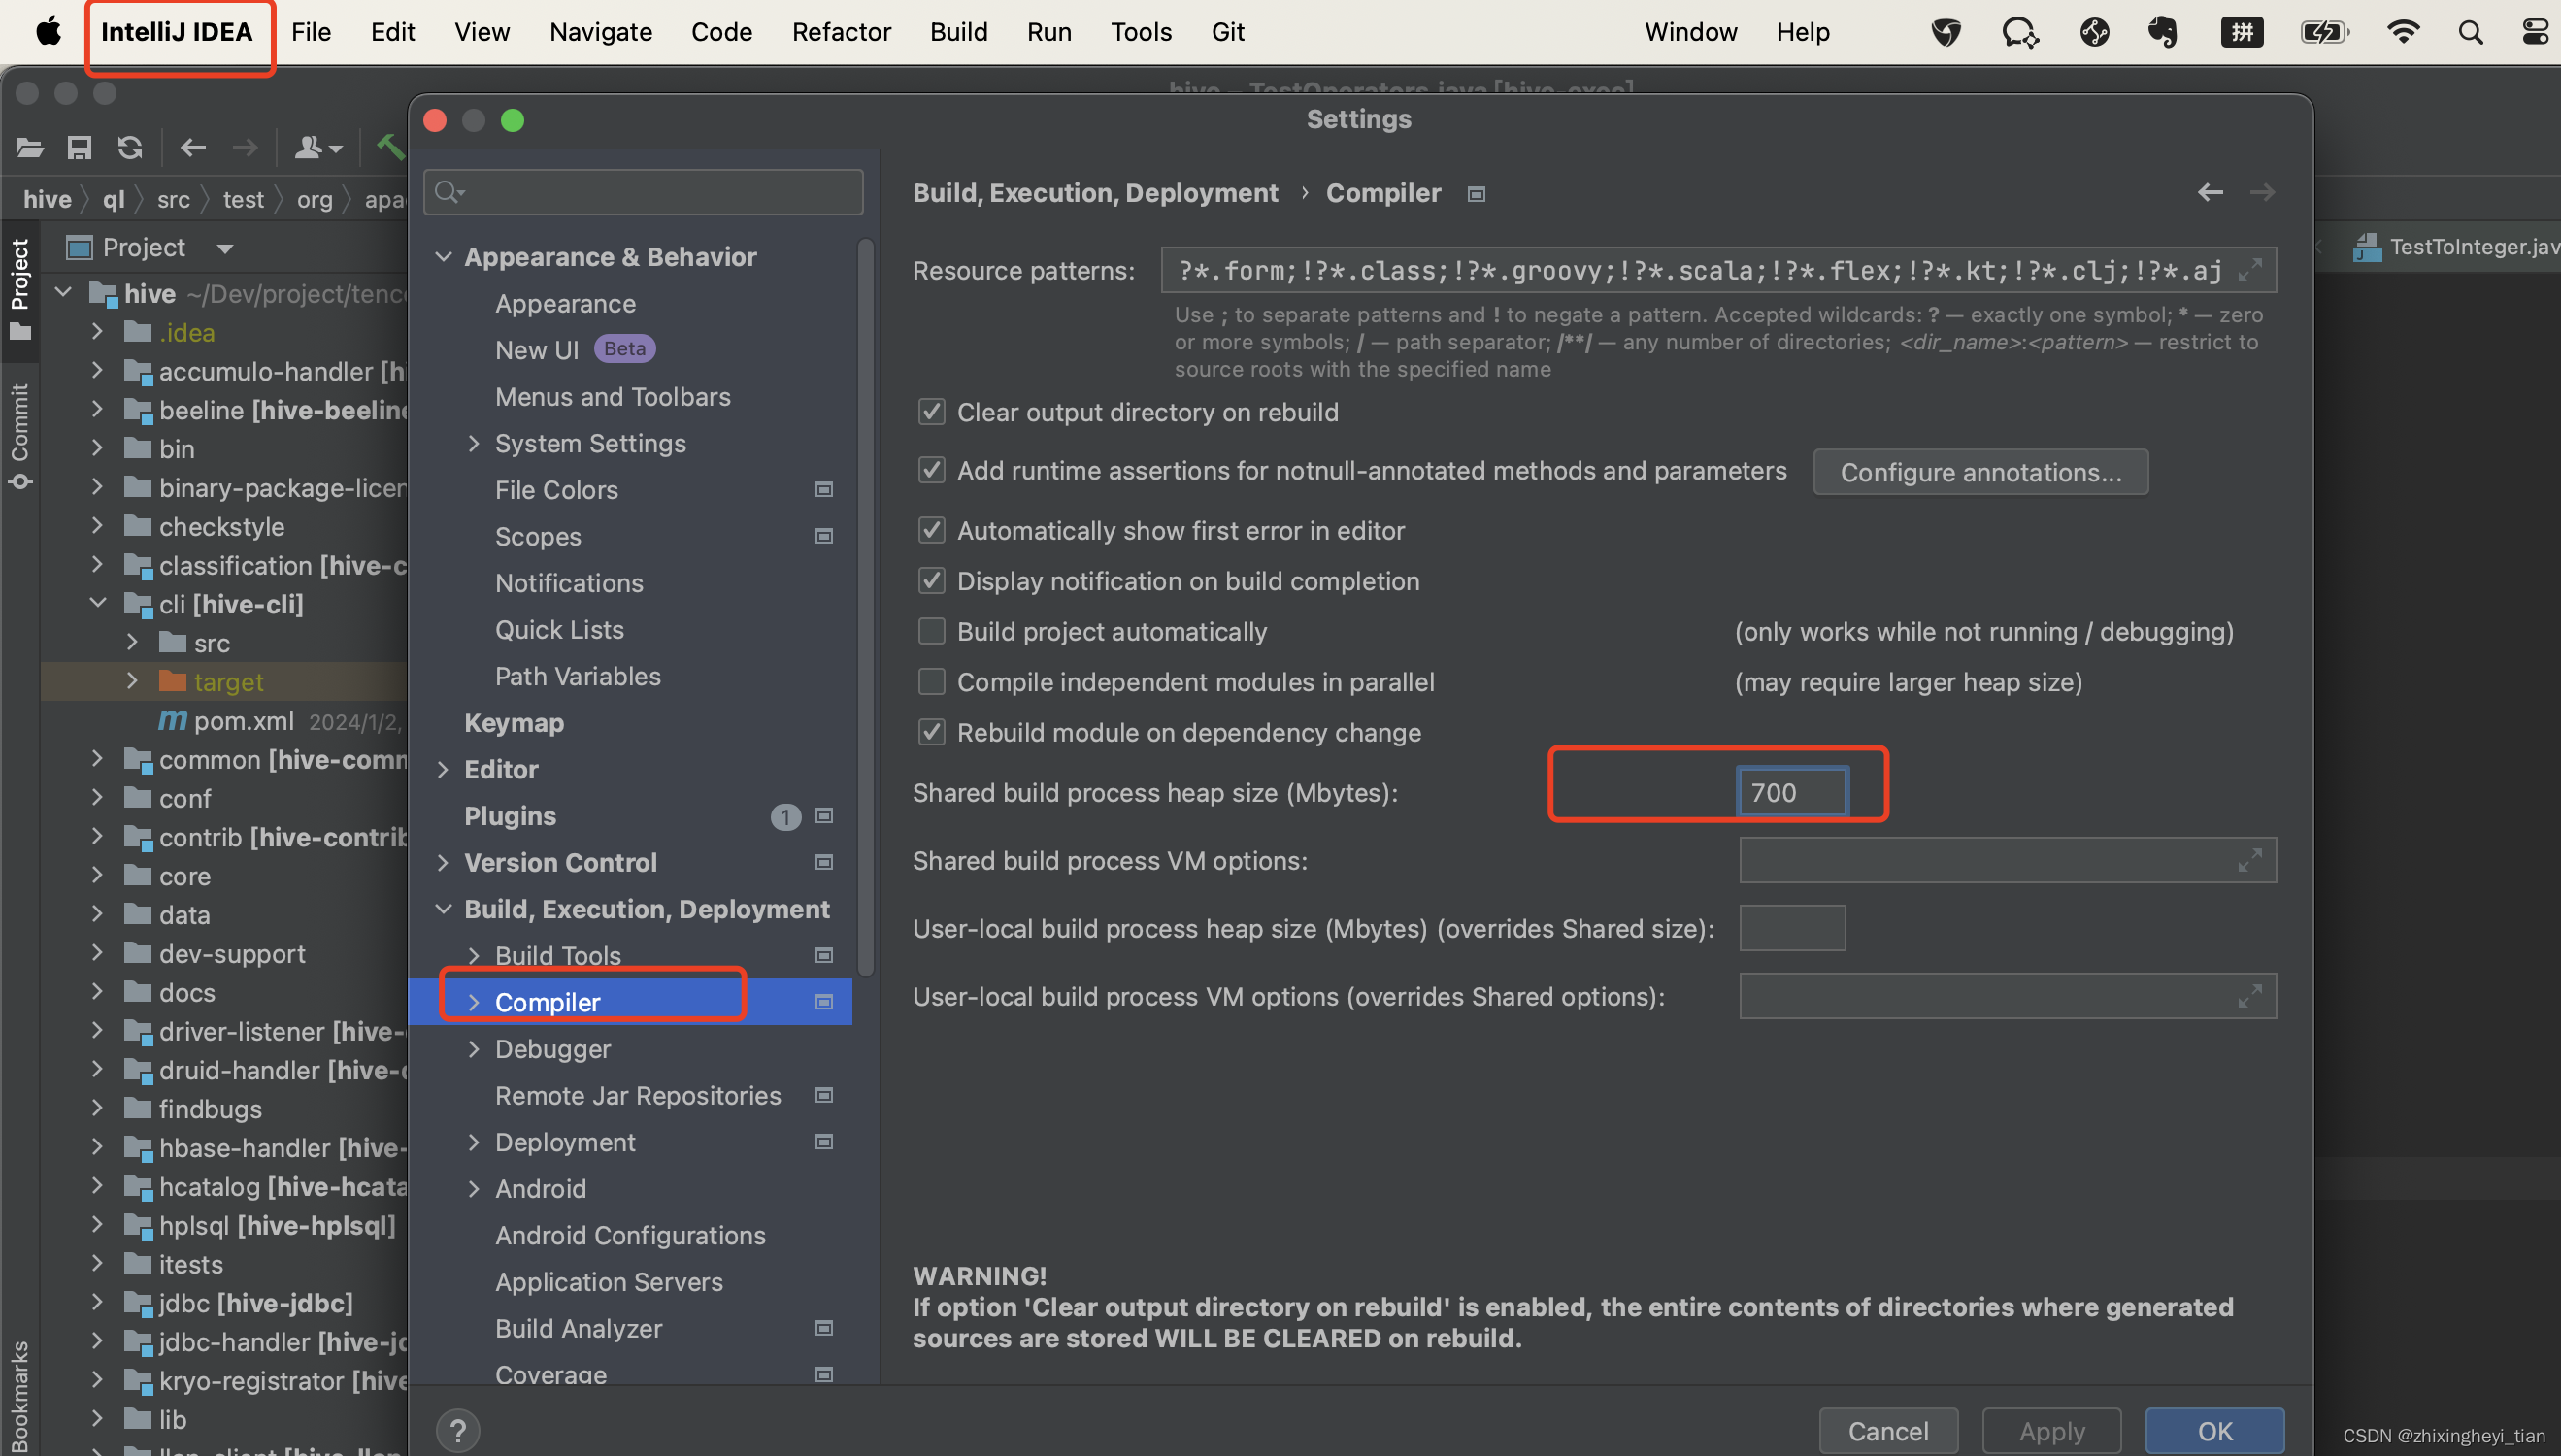This screenshot has height=1456, width=2561.
Task: Enable Compile independent modules in parallel
Action: pyautogui.click(x=931, y=682)
